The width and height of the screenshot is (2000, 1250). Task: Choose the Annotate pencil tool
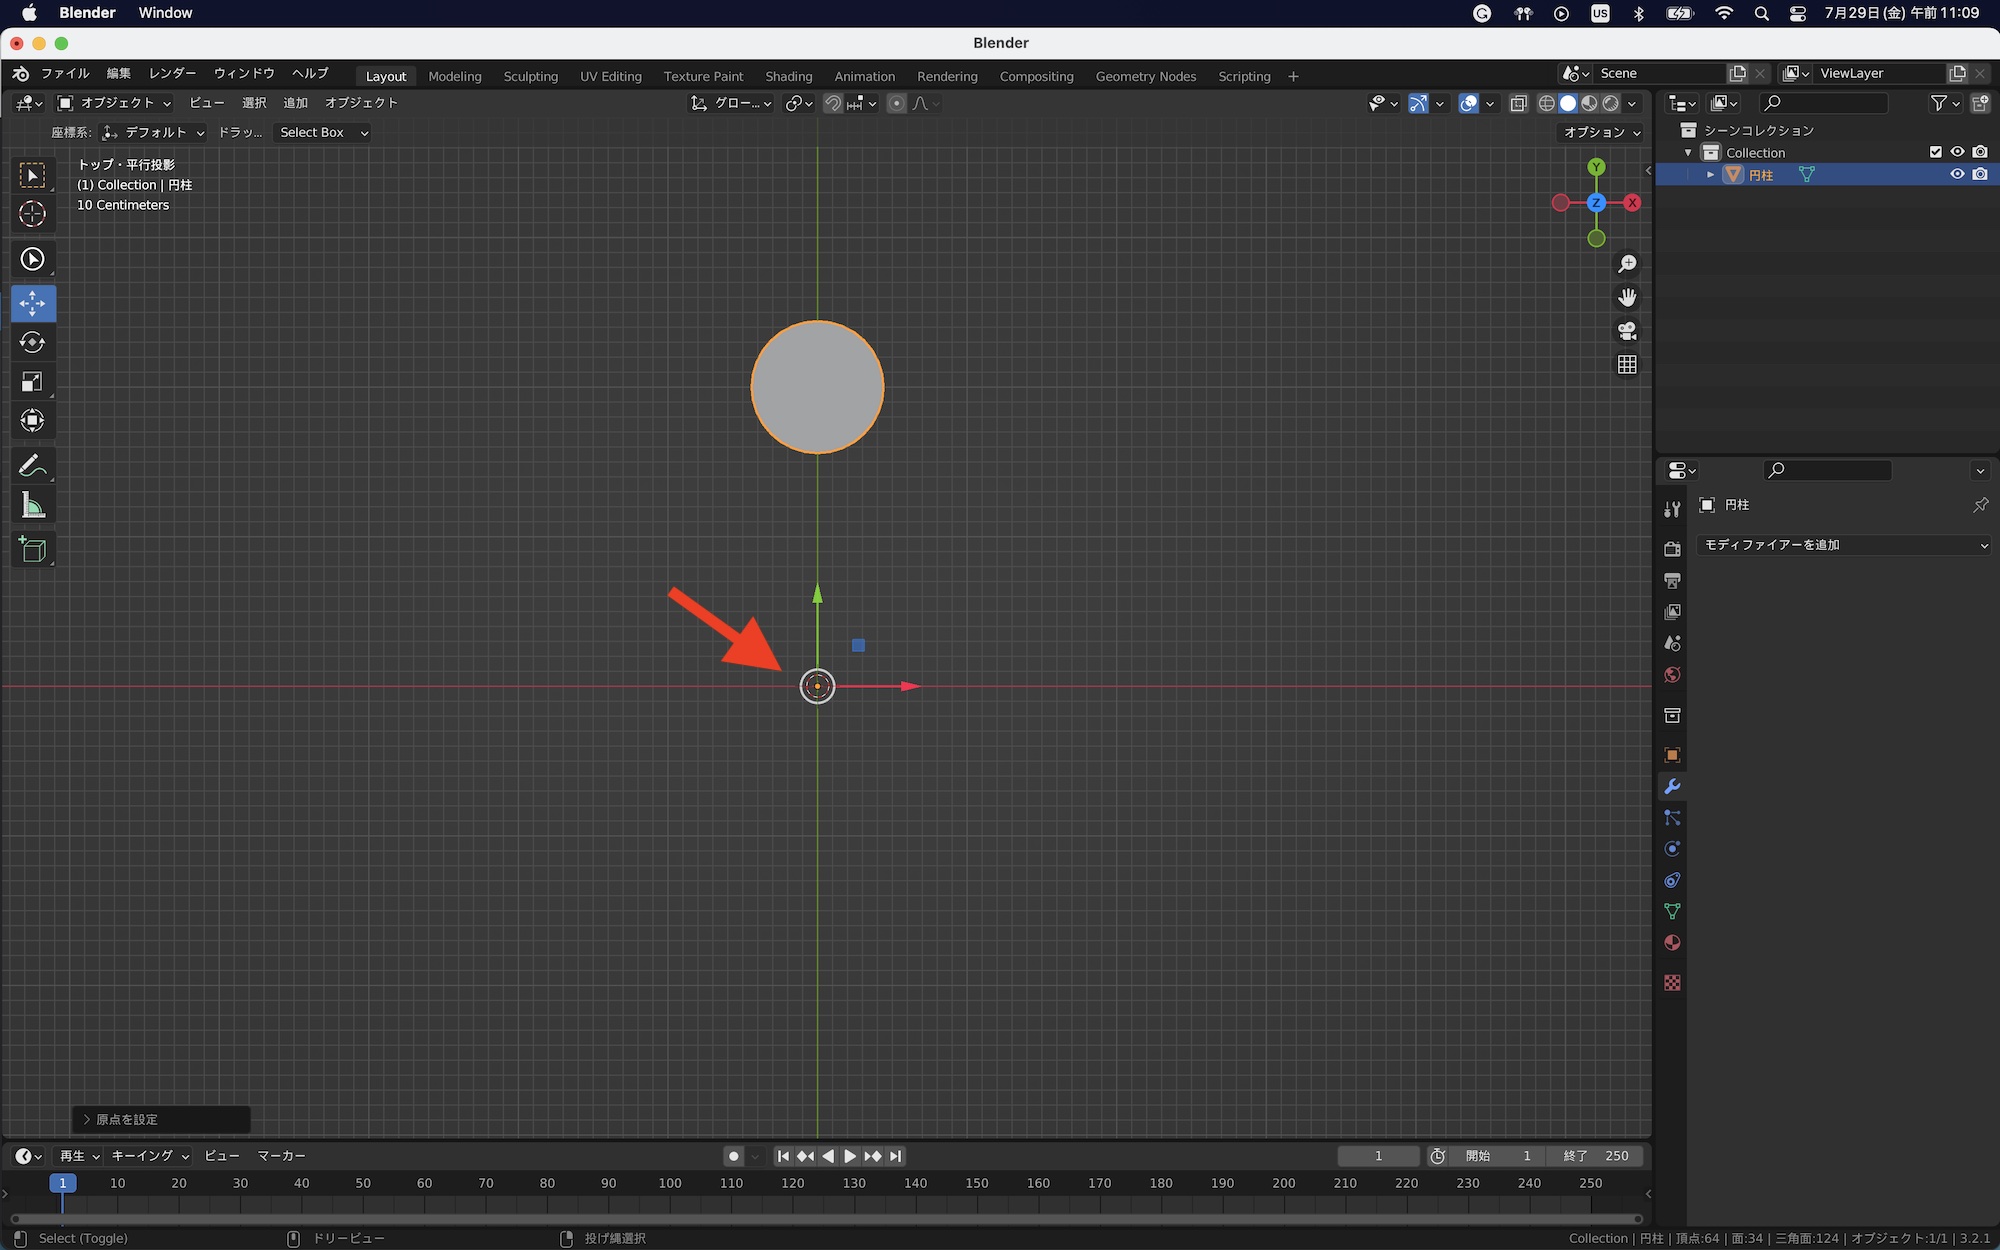(32, 466)
